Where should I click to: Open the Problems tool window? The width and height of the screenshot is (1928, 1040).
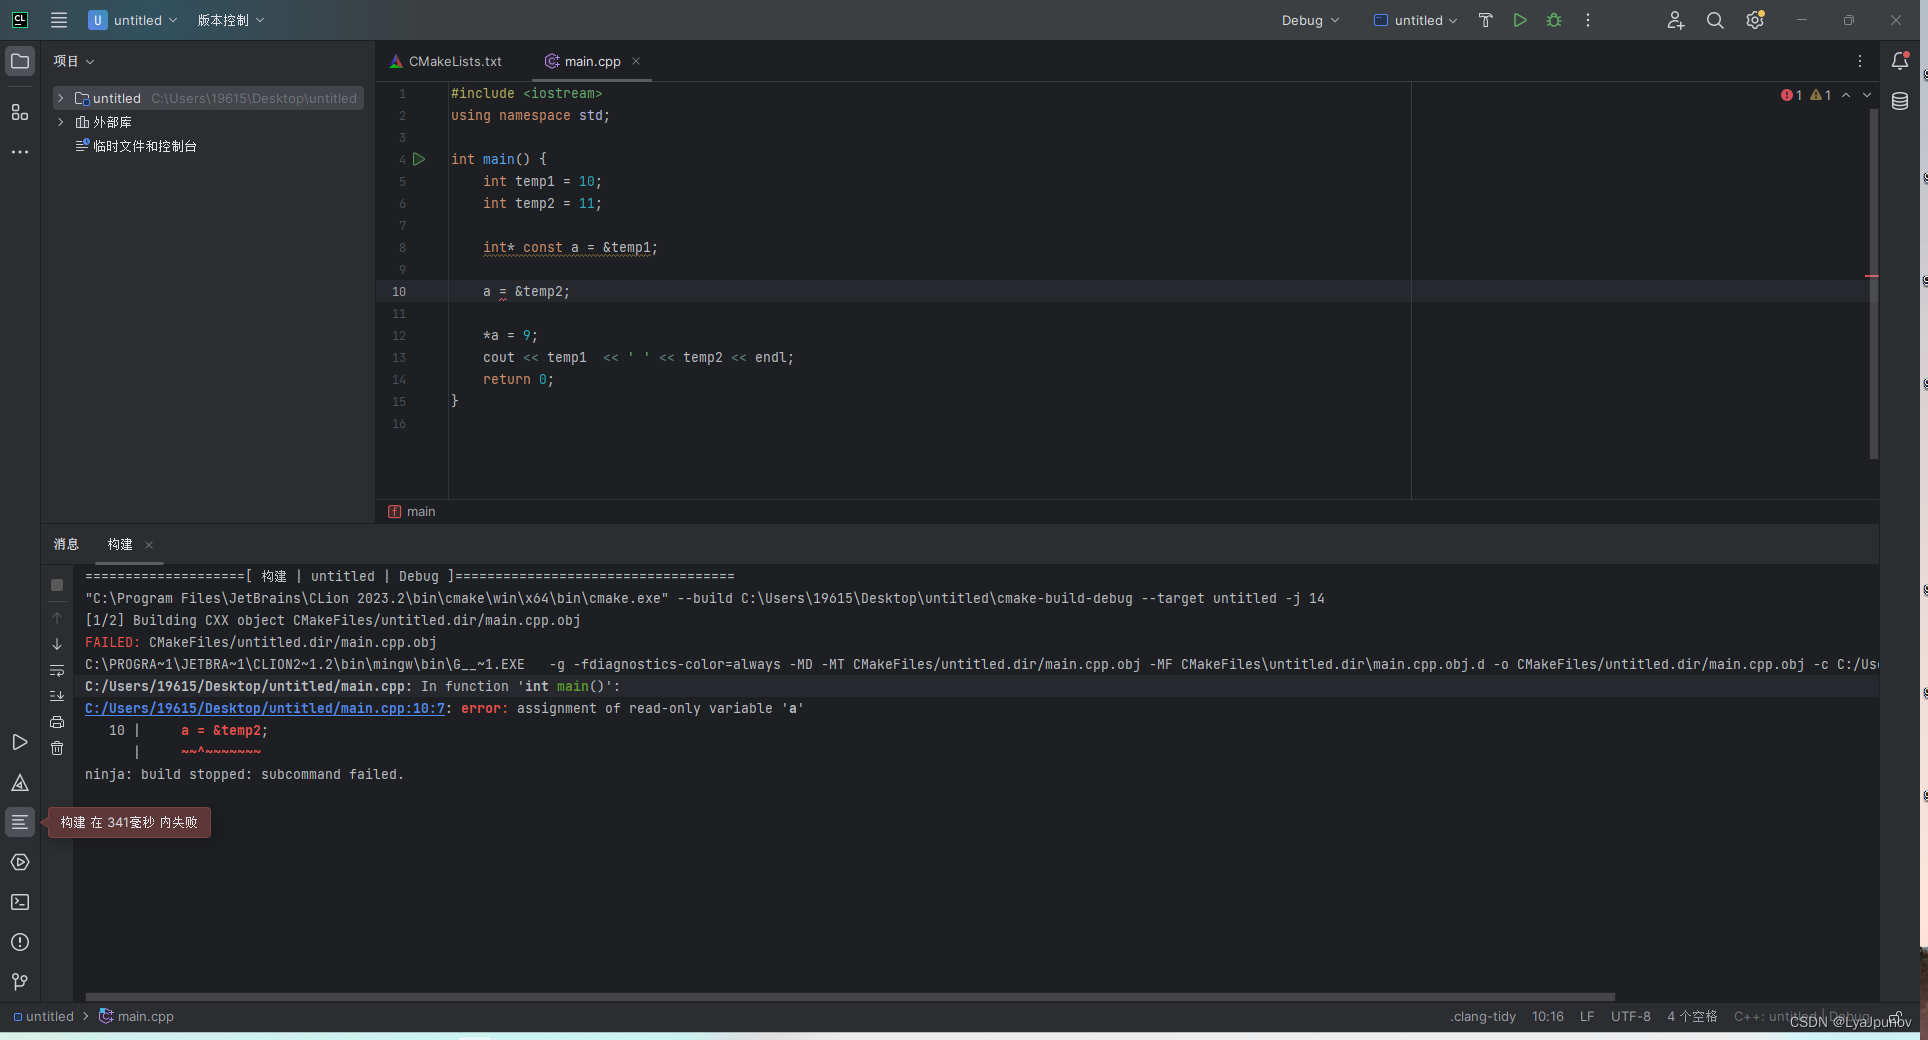[x=20, y=942]
